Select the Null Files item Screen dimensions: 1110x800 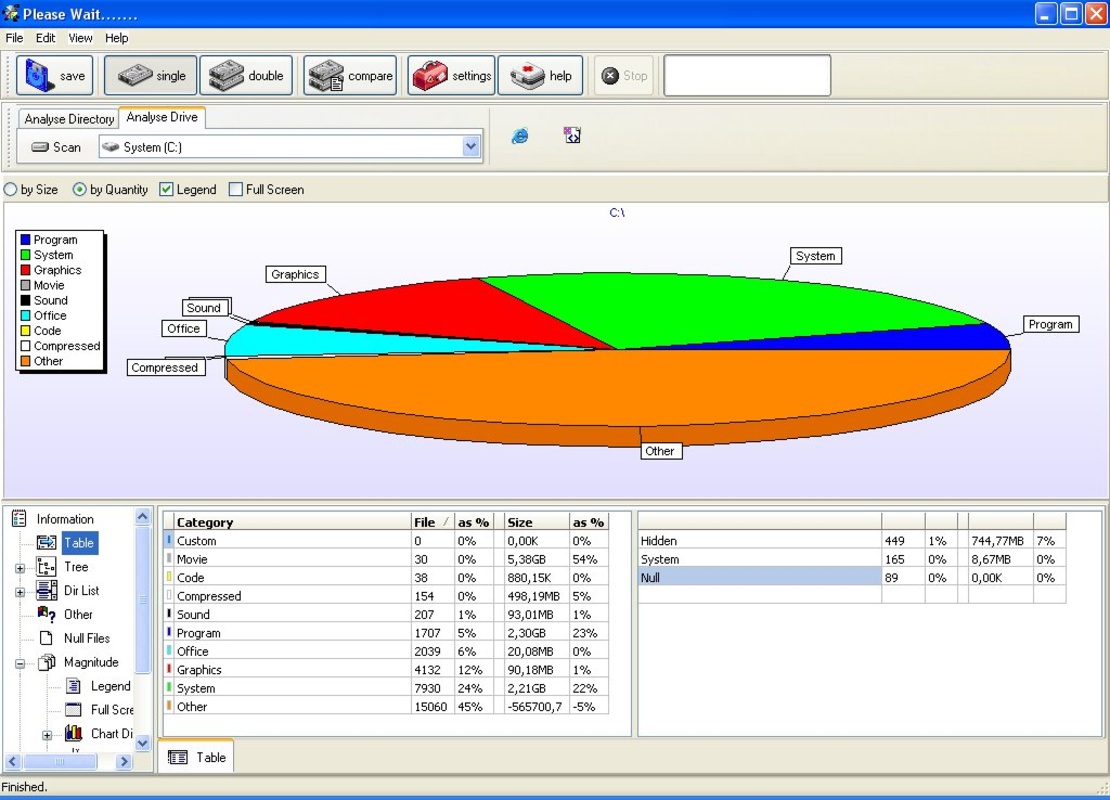[86, 638]
